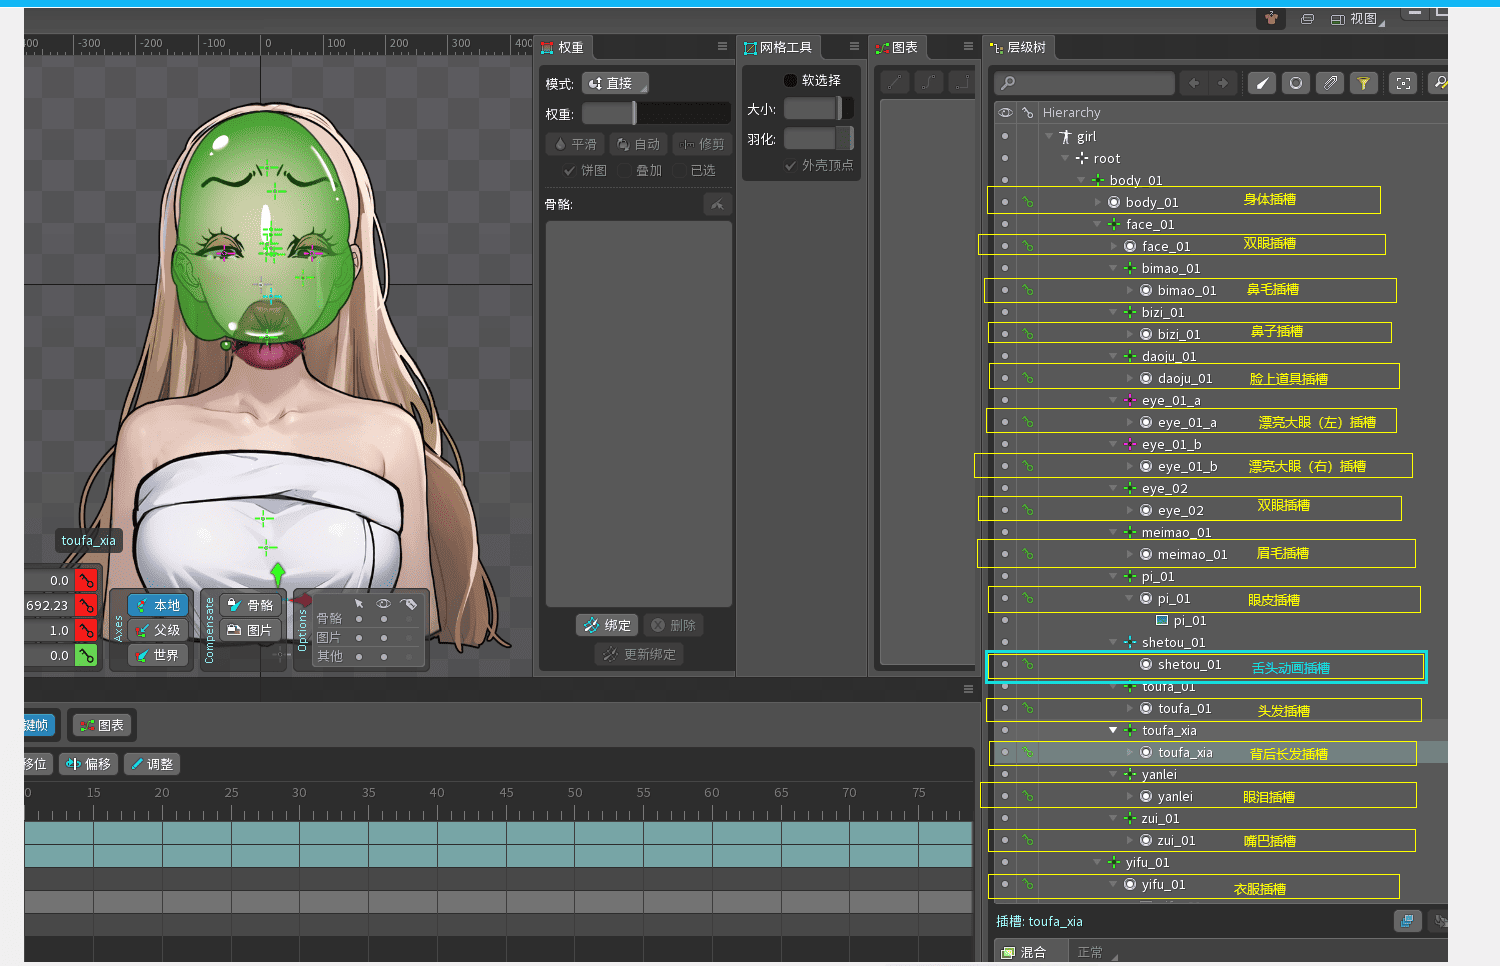Collapse the toufa_xia bone node
The image size is (1500, 966).
coord(1113,730)
